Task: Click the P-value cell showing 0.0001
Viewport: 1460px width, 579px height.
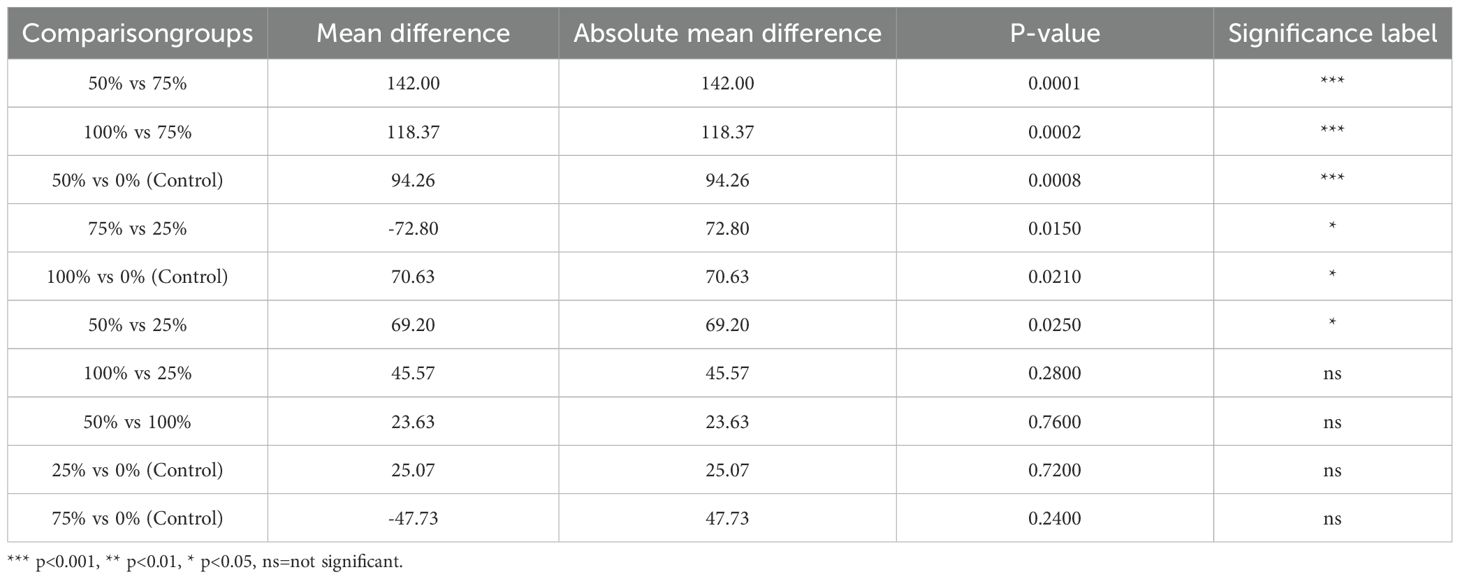Action: 1054,83
